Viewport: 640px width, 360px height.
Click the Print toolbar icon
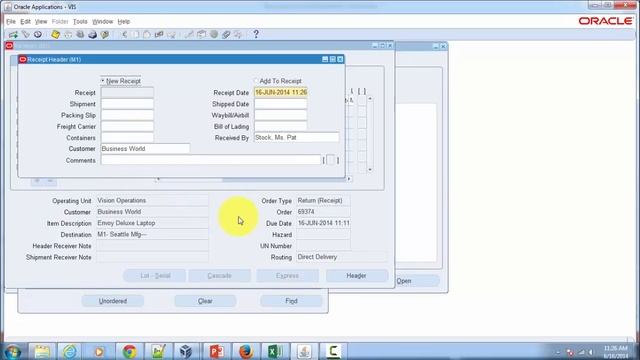(93, 35)
